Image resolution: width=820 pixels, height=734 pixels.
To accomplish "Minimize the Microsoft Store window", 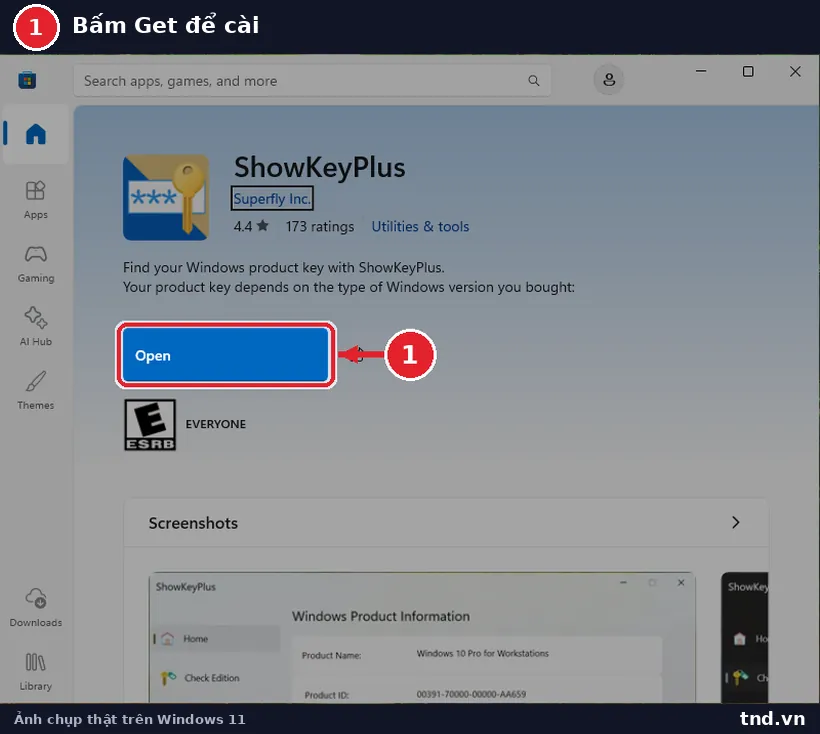I will click(701, 71).
